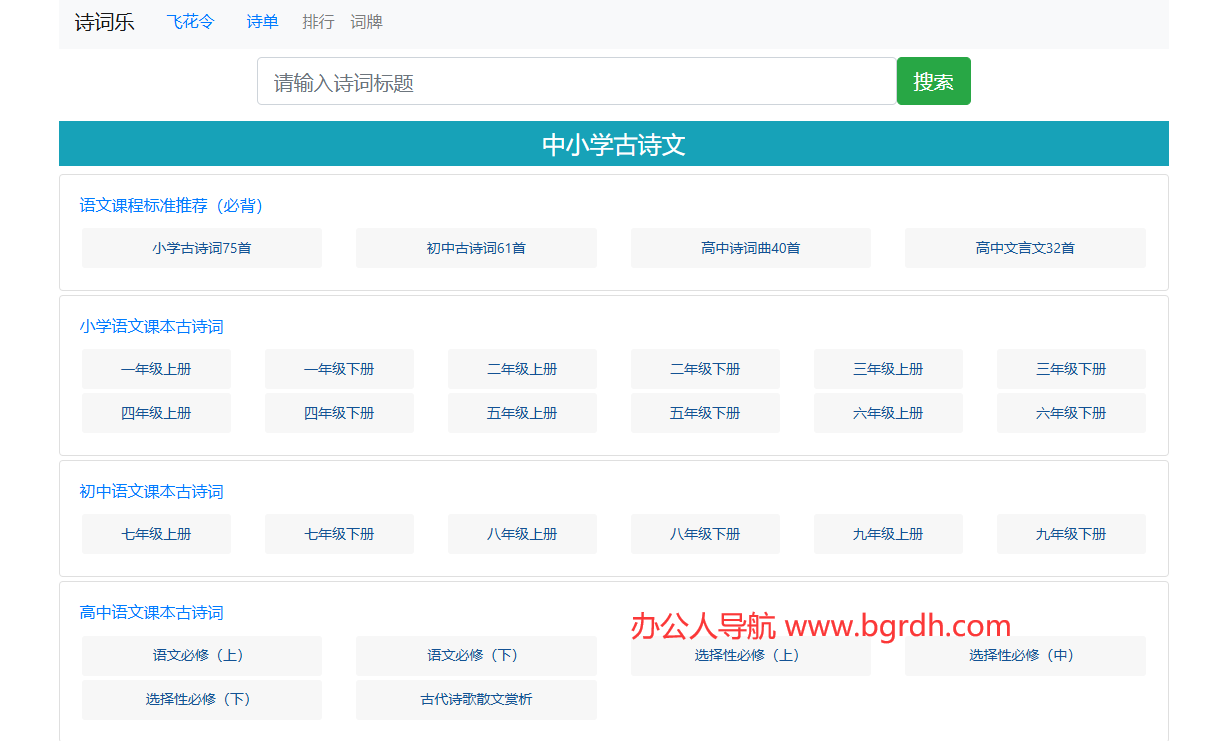Screen dimensions: 1228x741
Task: Switch to the 诗单 navigation item
Action: 262,22
